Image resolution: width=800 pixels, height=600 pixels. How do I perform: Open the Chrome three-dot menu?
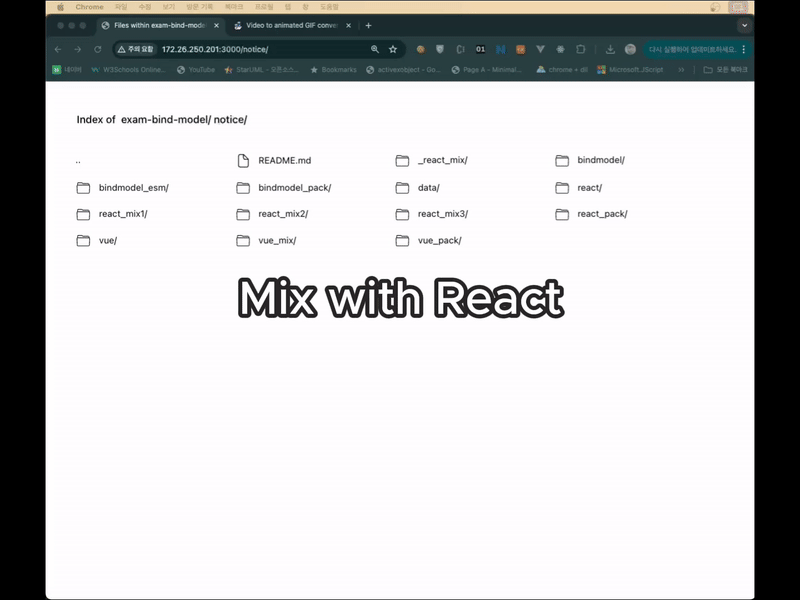[x=744, y=49]
